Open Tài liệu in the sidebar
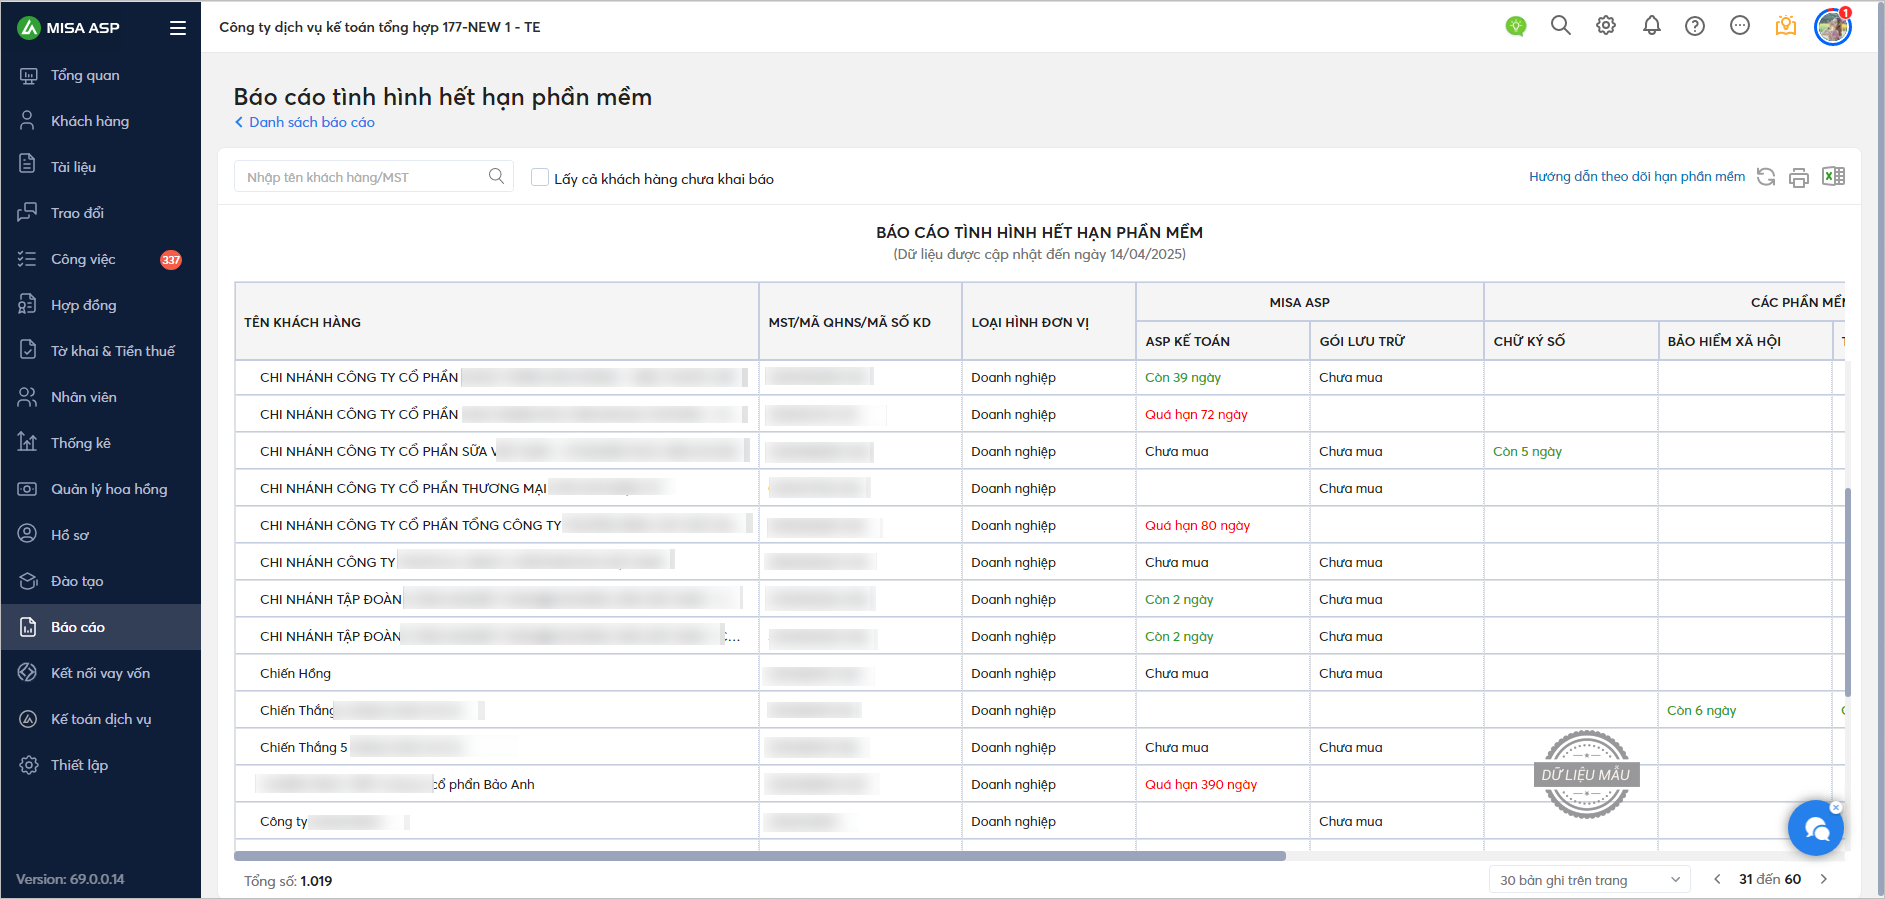This screenshot has width=1885, height=899. (100, 167)
